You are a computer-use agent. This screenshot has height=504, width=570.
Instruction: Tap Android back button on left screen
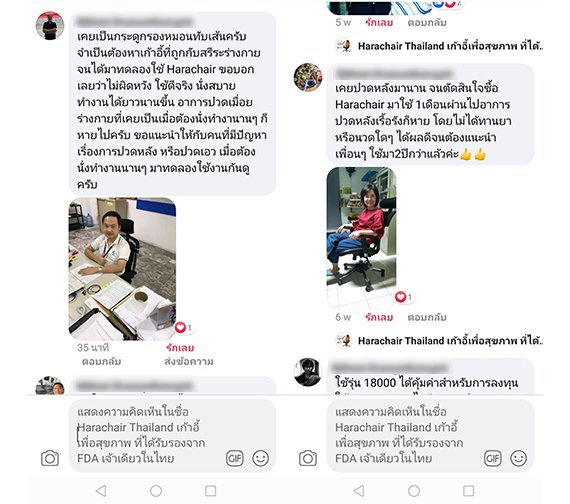point(101,491)
